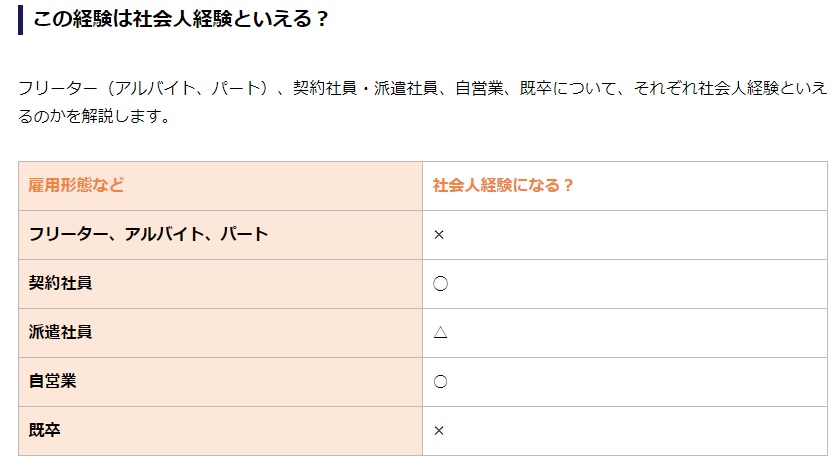This screenshot has width=839, height=465.
Task: Select the 既卒 row label in table
Action: tap(45, 431)
